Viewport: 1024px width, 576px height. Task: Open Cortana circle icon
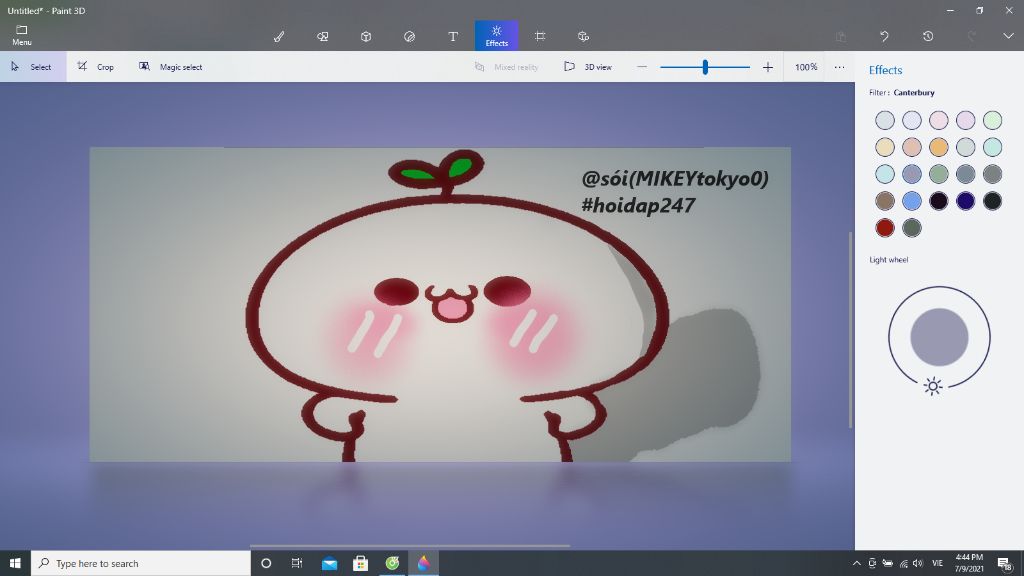[266, 563]
